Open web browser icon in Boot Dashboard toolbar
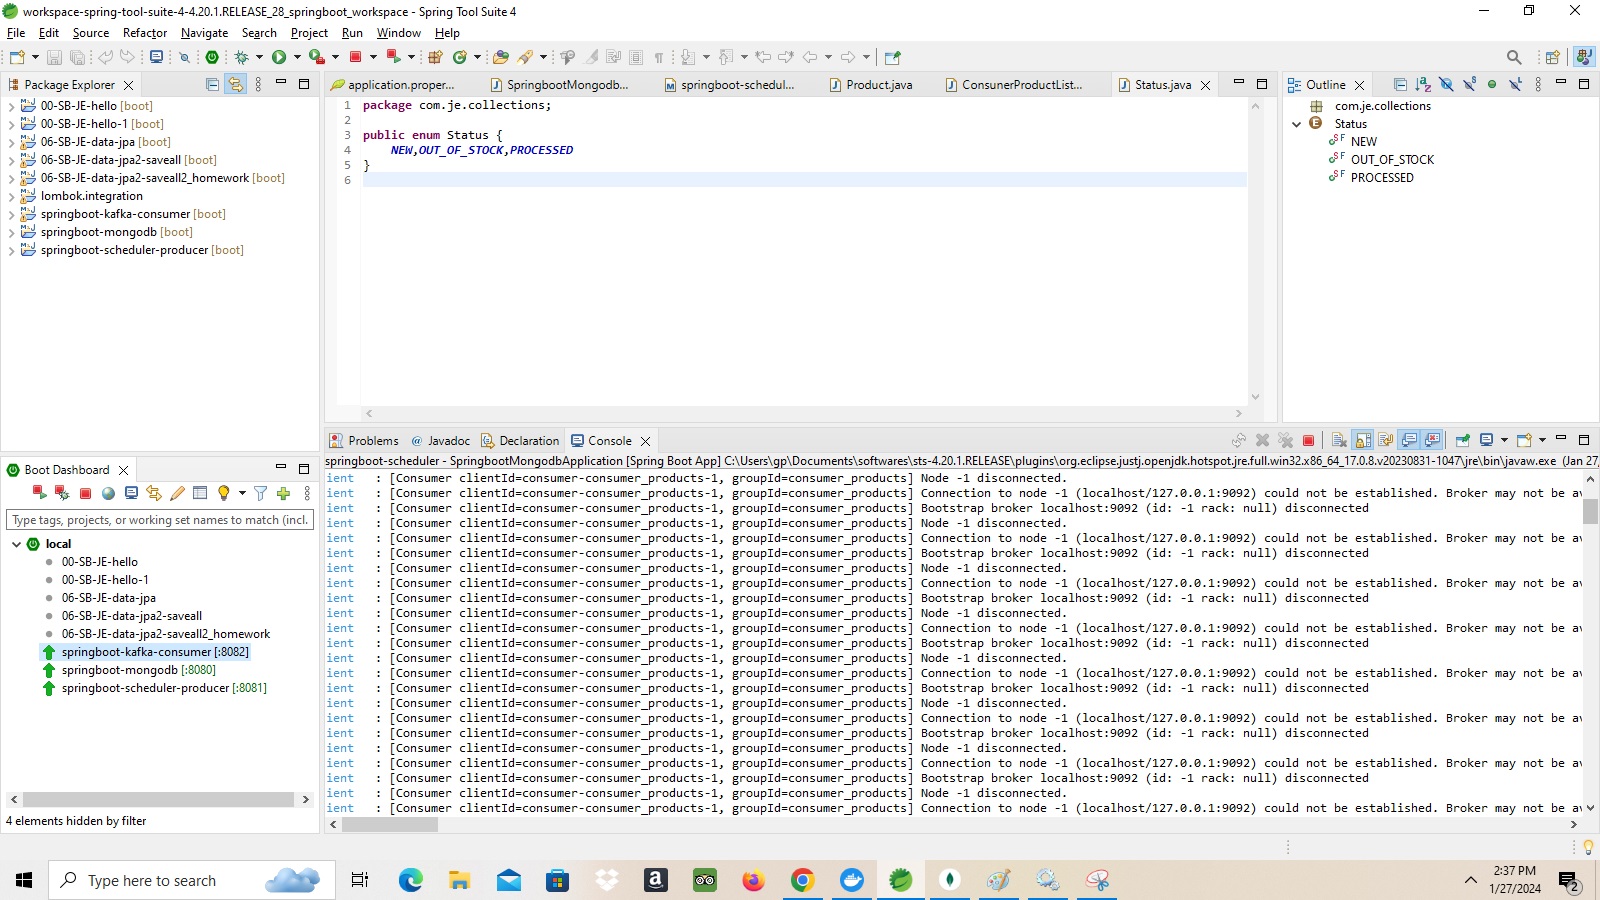This screenshot has width=1600, height=900. coord(108,492)
